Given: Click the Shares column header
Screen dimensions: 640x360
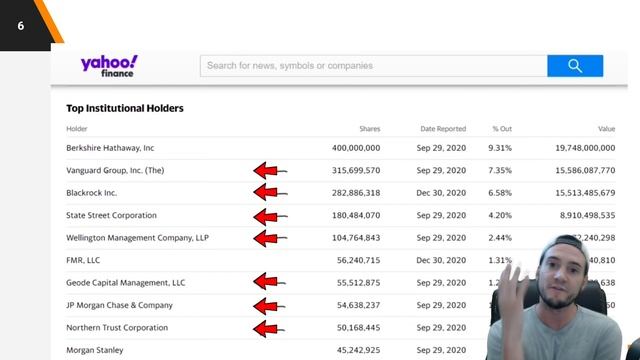Looking at the screenshot, I should (x=370, y=129).
